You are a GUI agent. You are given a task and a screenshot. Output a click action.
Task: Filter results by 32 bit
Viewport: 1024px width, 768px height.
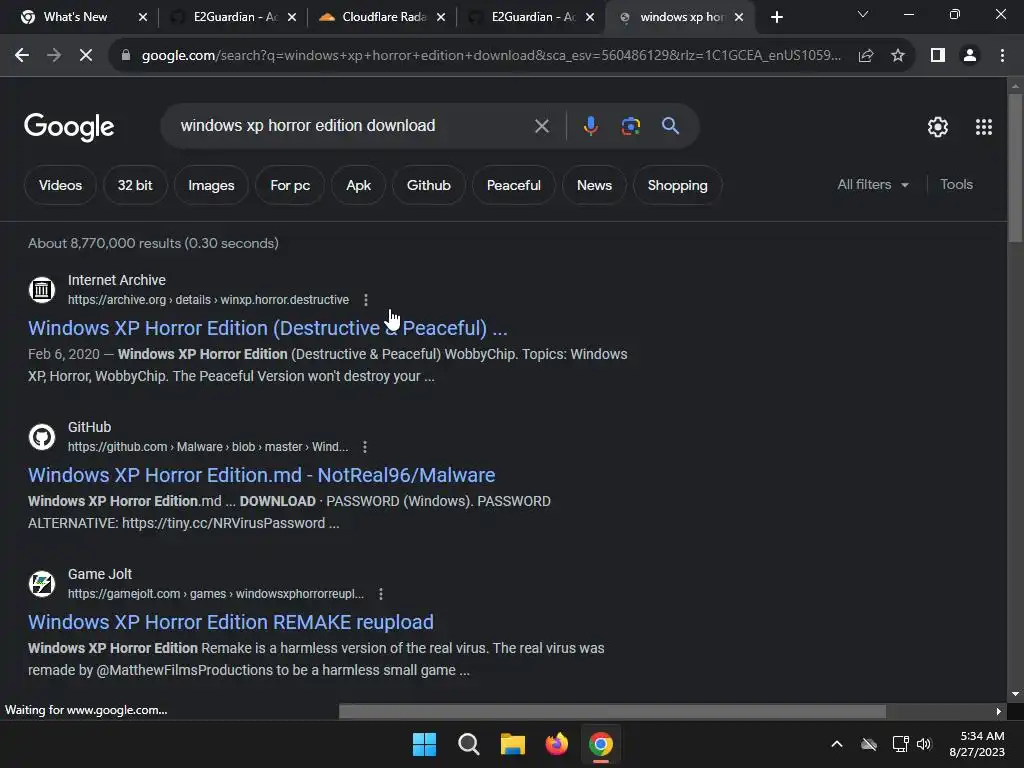[x=135, y=185]
